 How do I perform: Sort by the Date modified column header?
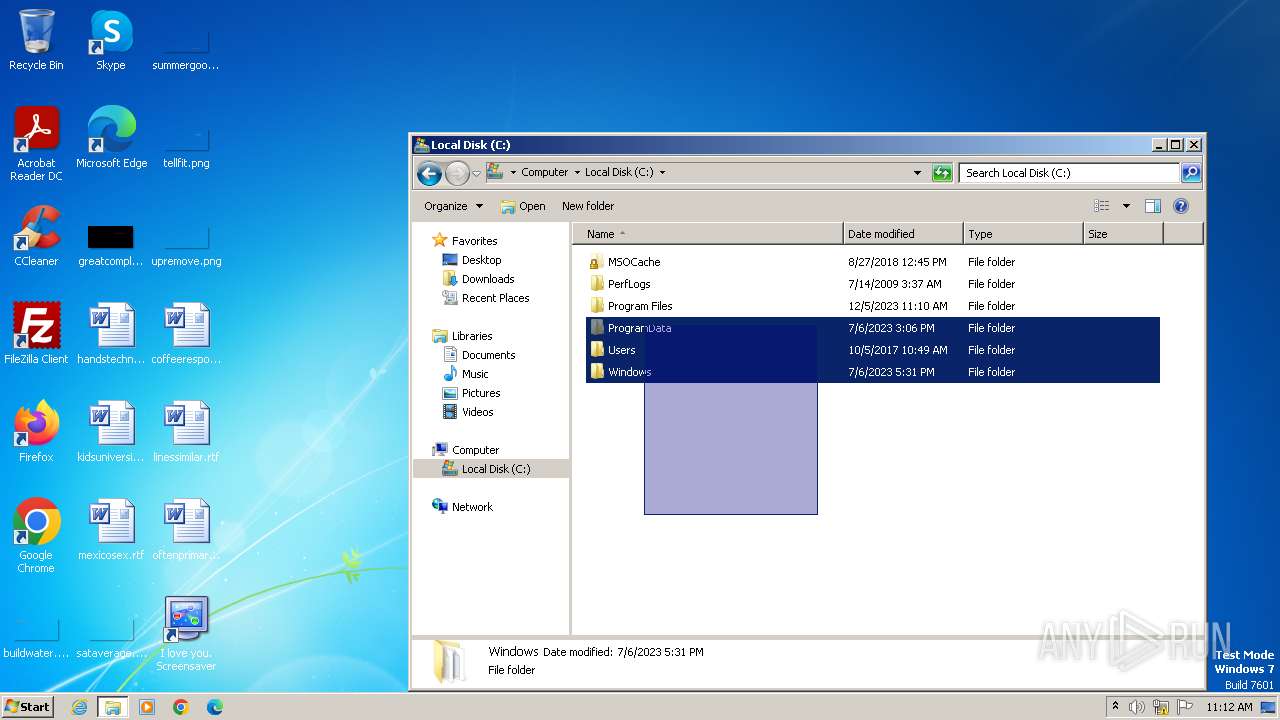coord(903,234)
